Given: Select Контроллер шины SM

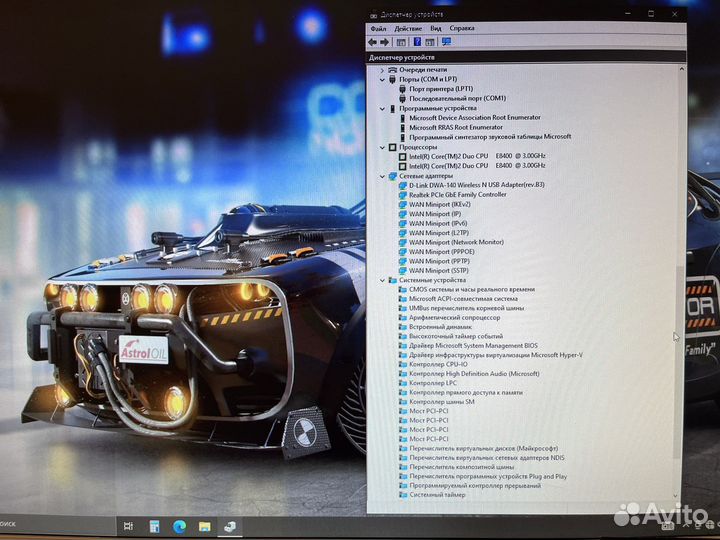Looking at the screenshot, I should pyautogui.click(x=442, y=402).
